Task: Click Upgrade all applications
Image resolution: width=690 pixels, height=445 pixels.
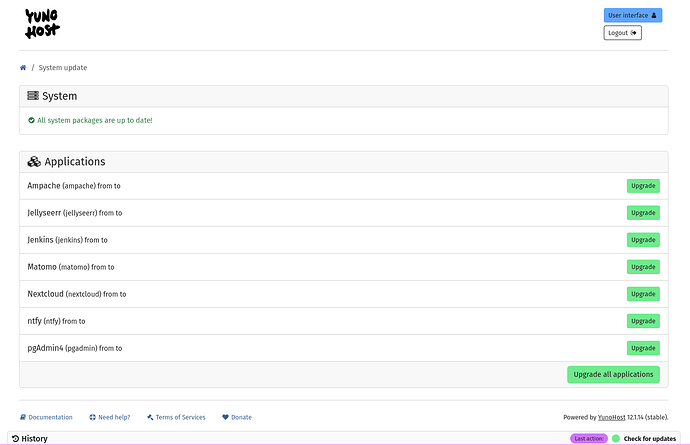Action: point(613,374)
